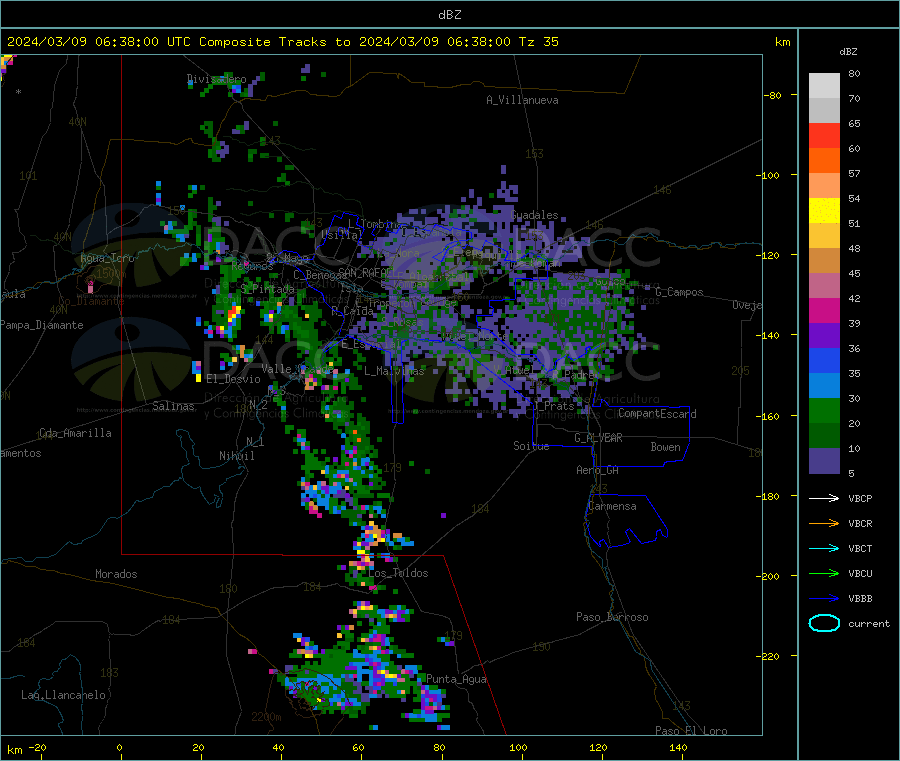
Task: Click the N_1 map label
Action: 255,441
